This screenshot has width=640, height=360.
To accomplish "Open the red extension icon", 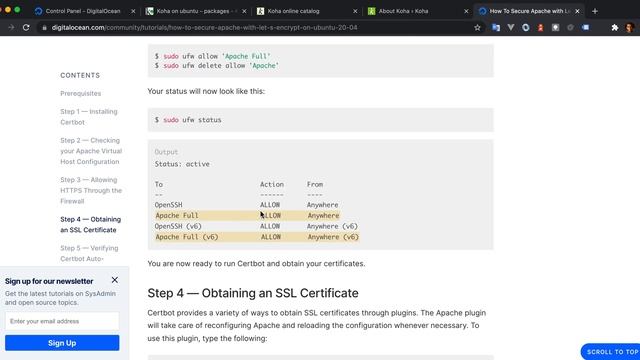I will (x=540, y=27).
